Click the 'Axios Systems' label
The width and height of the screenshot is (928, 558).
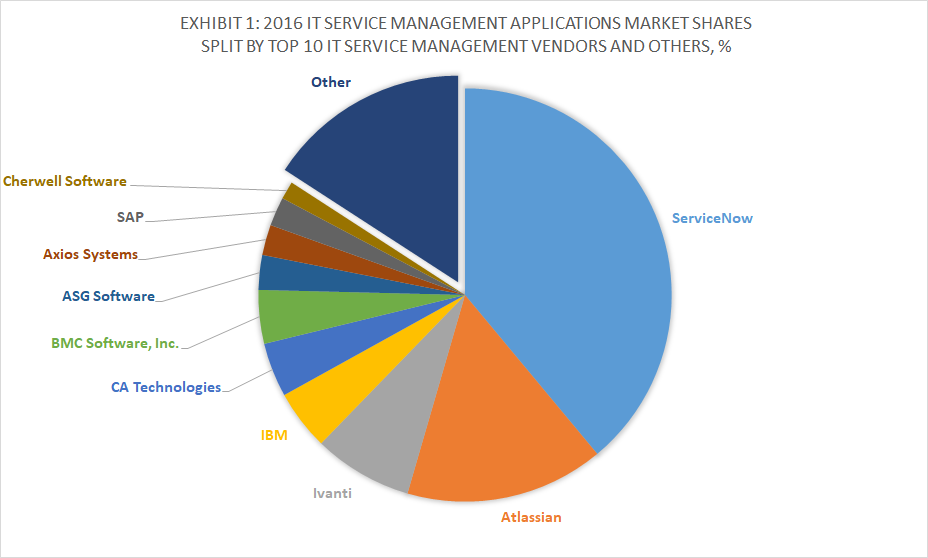(91, 254)
